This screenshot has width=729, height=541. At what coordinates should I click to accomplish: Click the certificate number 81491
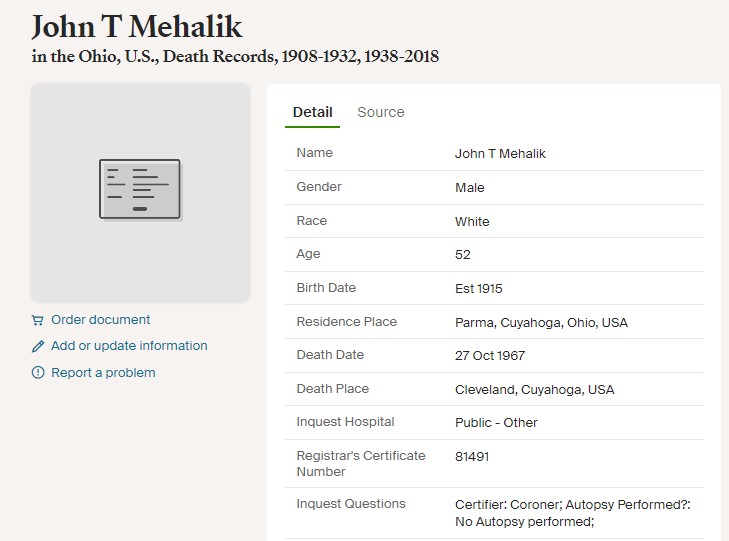point(472,456)
